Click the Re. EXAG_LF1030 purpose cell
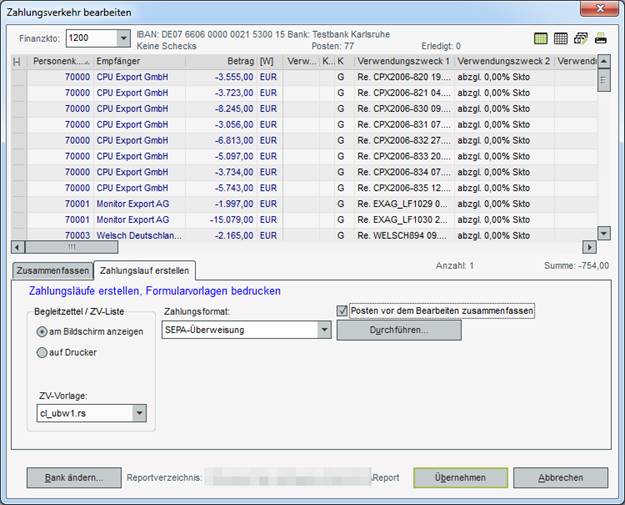The image size is (625, 505). point(404,220)
